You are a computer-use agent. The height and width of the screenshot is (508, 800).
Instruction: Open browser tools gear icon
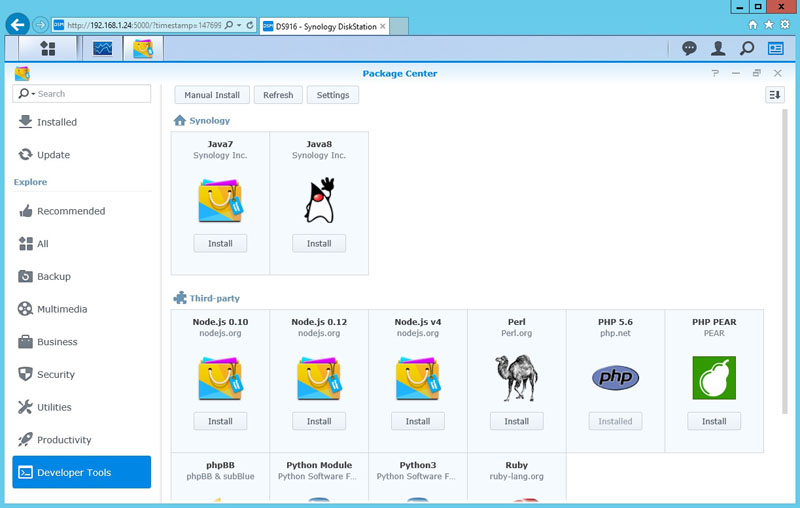point(785,24)
